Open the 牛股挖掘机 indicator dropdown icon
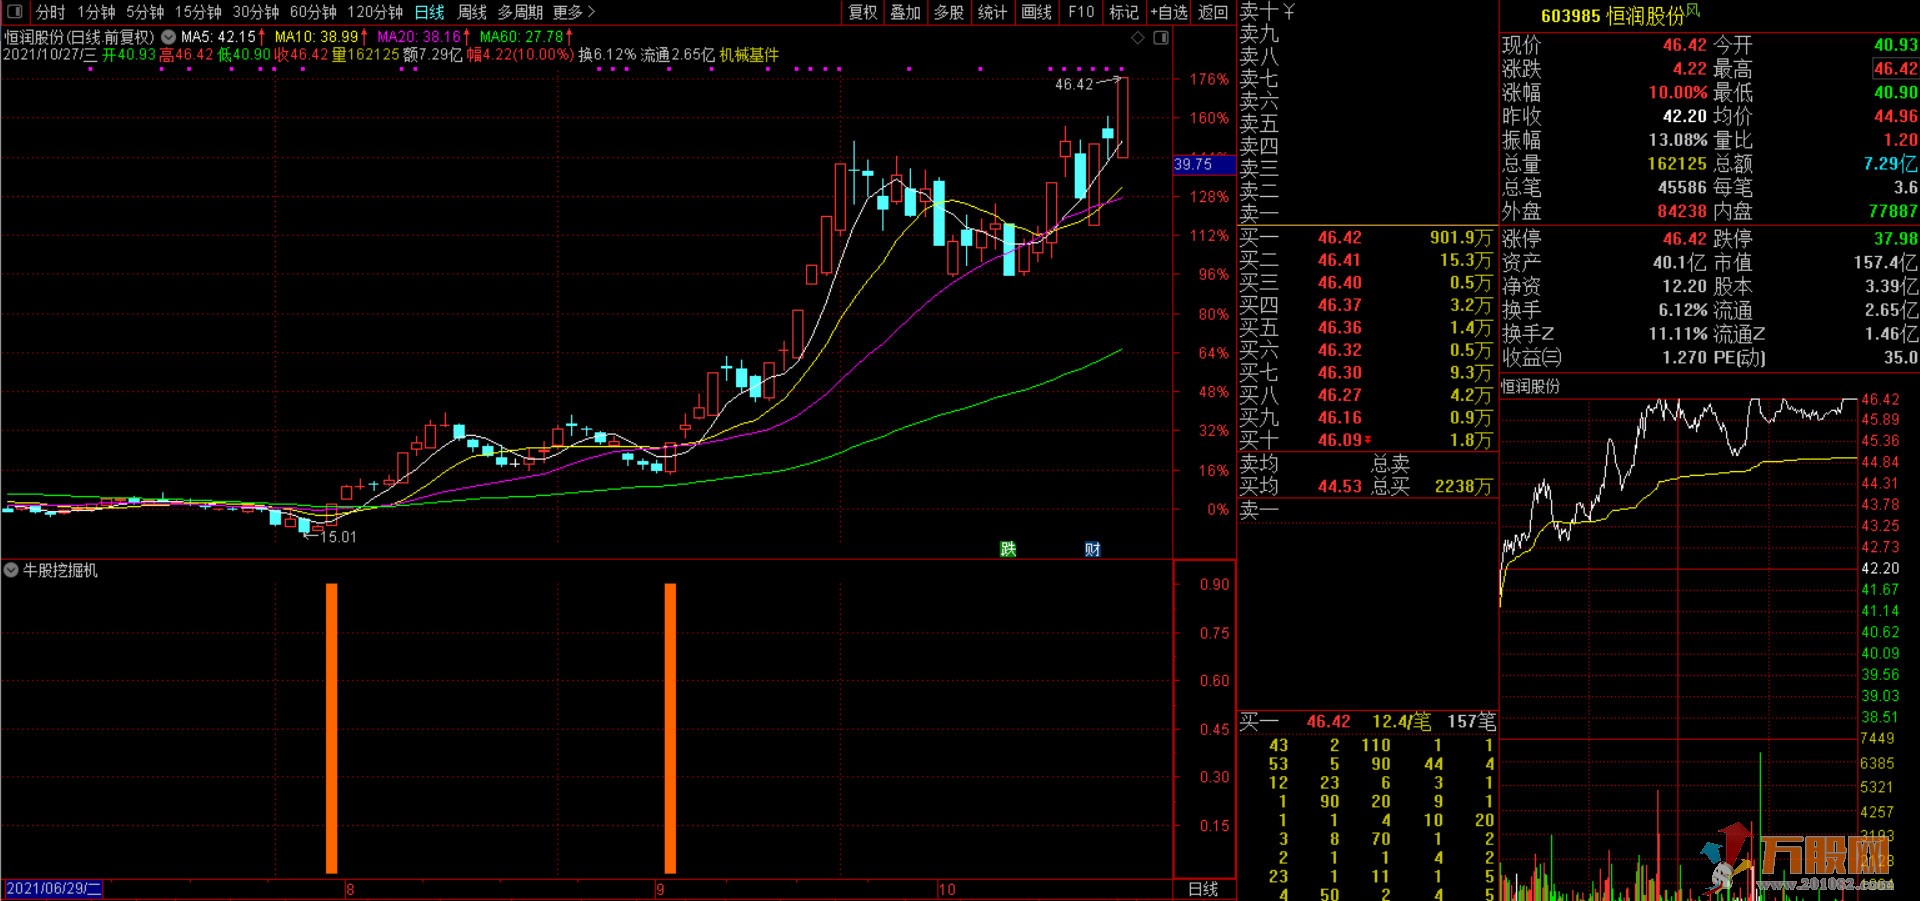This screenshot has width=1920, height=901. (x=11, y=570)
